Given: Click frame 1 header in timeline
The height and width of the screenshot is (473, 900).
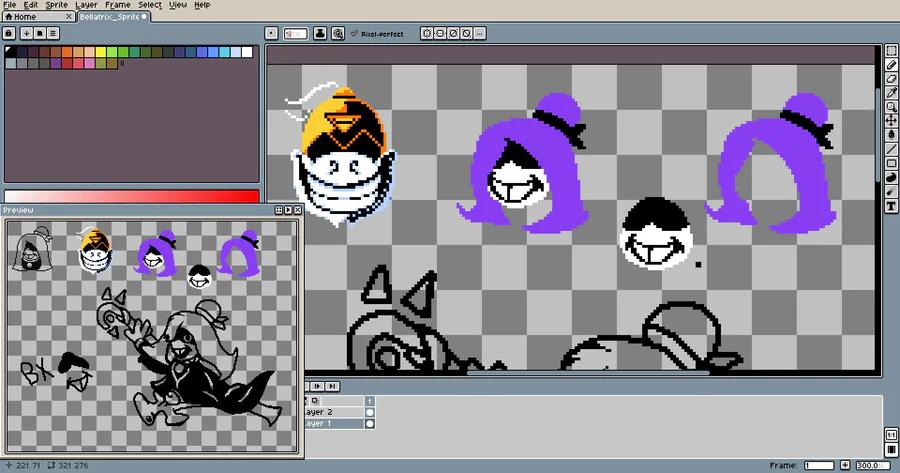Looking at the screenshot, I should [370, 401].
